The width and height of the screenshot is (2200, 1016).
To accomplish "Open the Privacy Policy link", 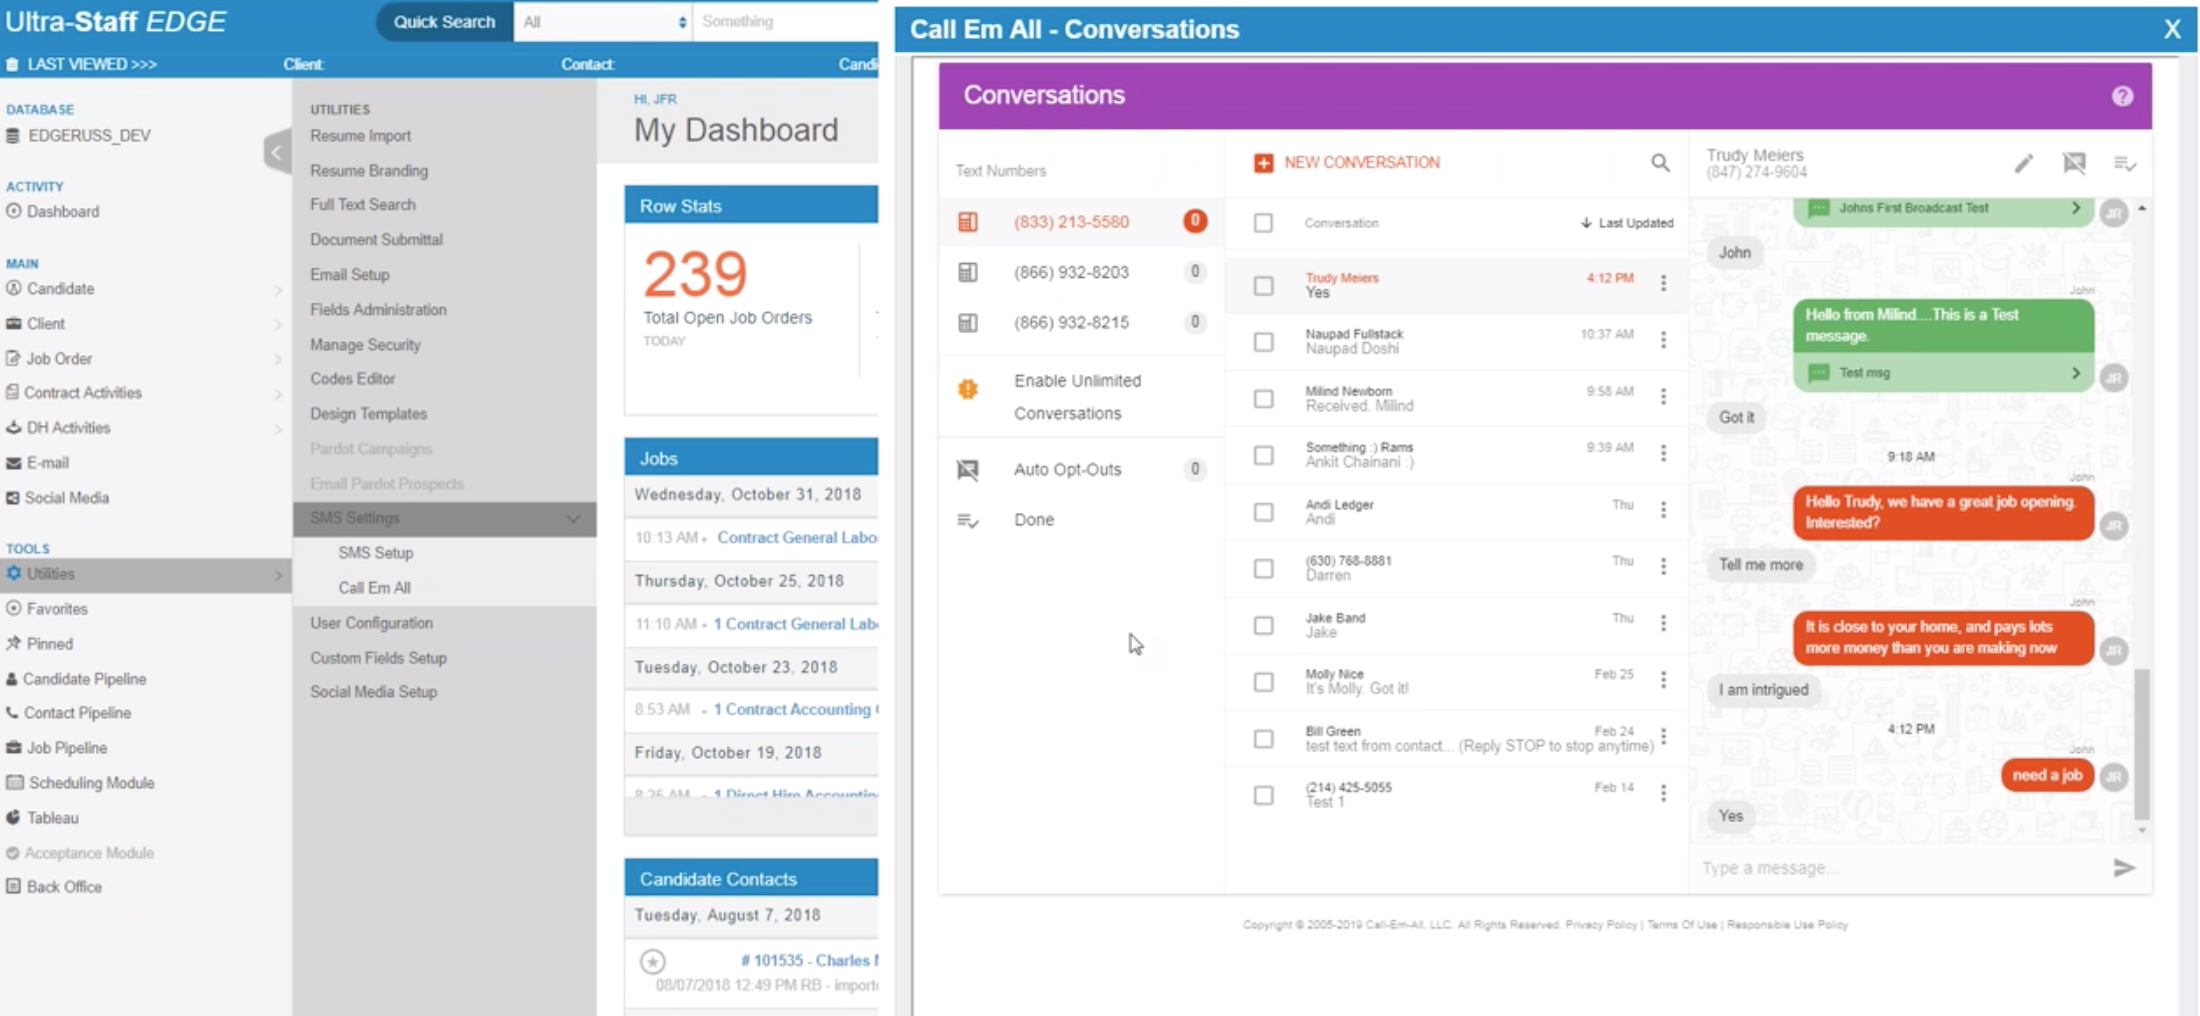I will pyautogui.click(x=1601, y=925).
